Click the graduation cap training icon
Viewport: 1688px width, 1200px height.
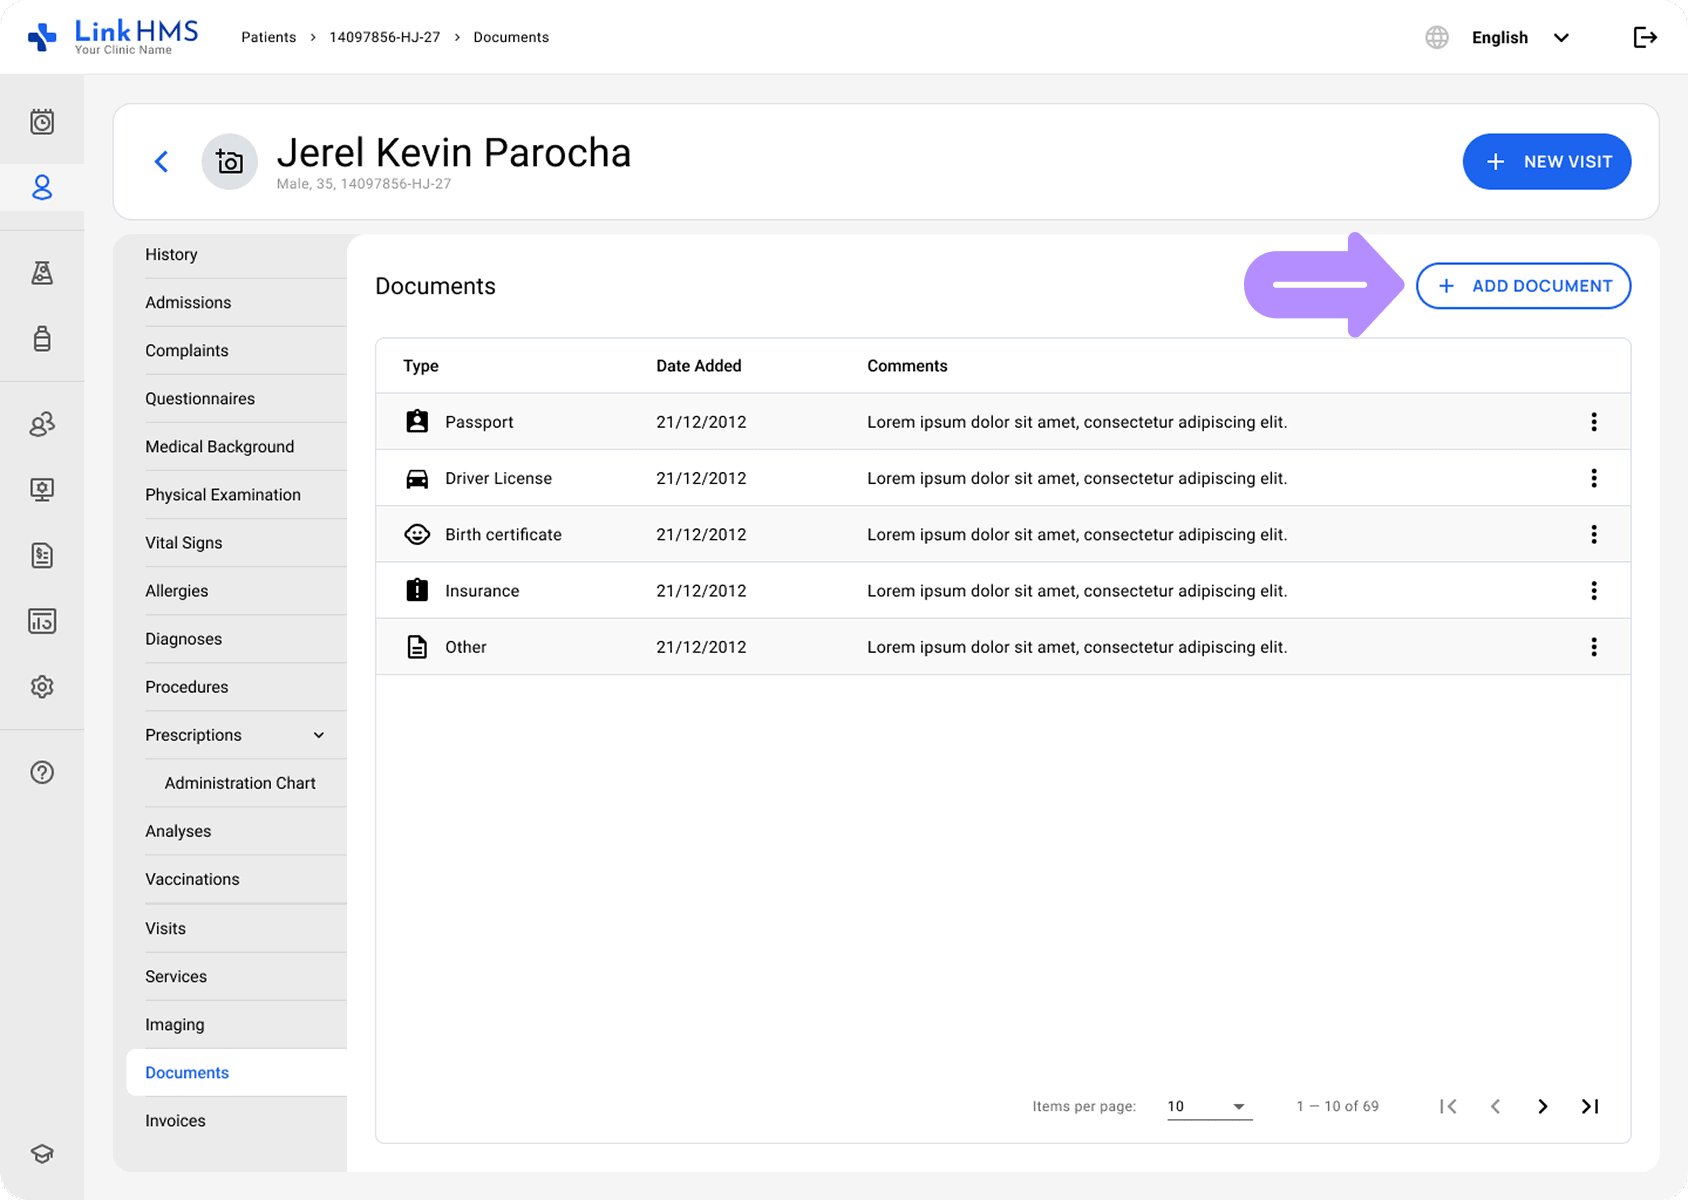[x=42, y=1153]
